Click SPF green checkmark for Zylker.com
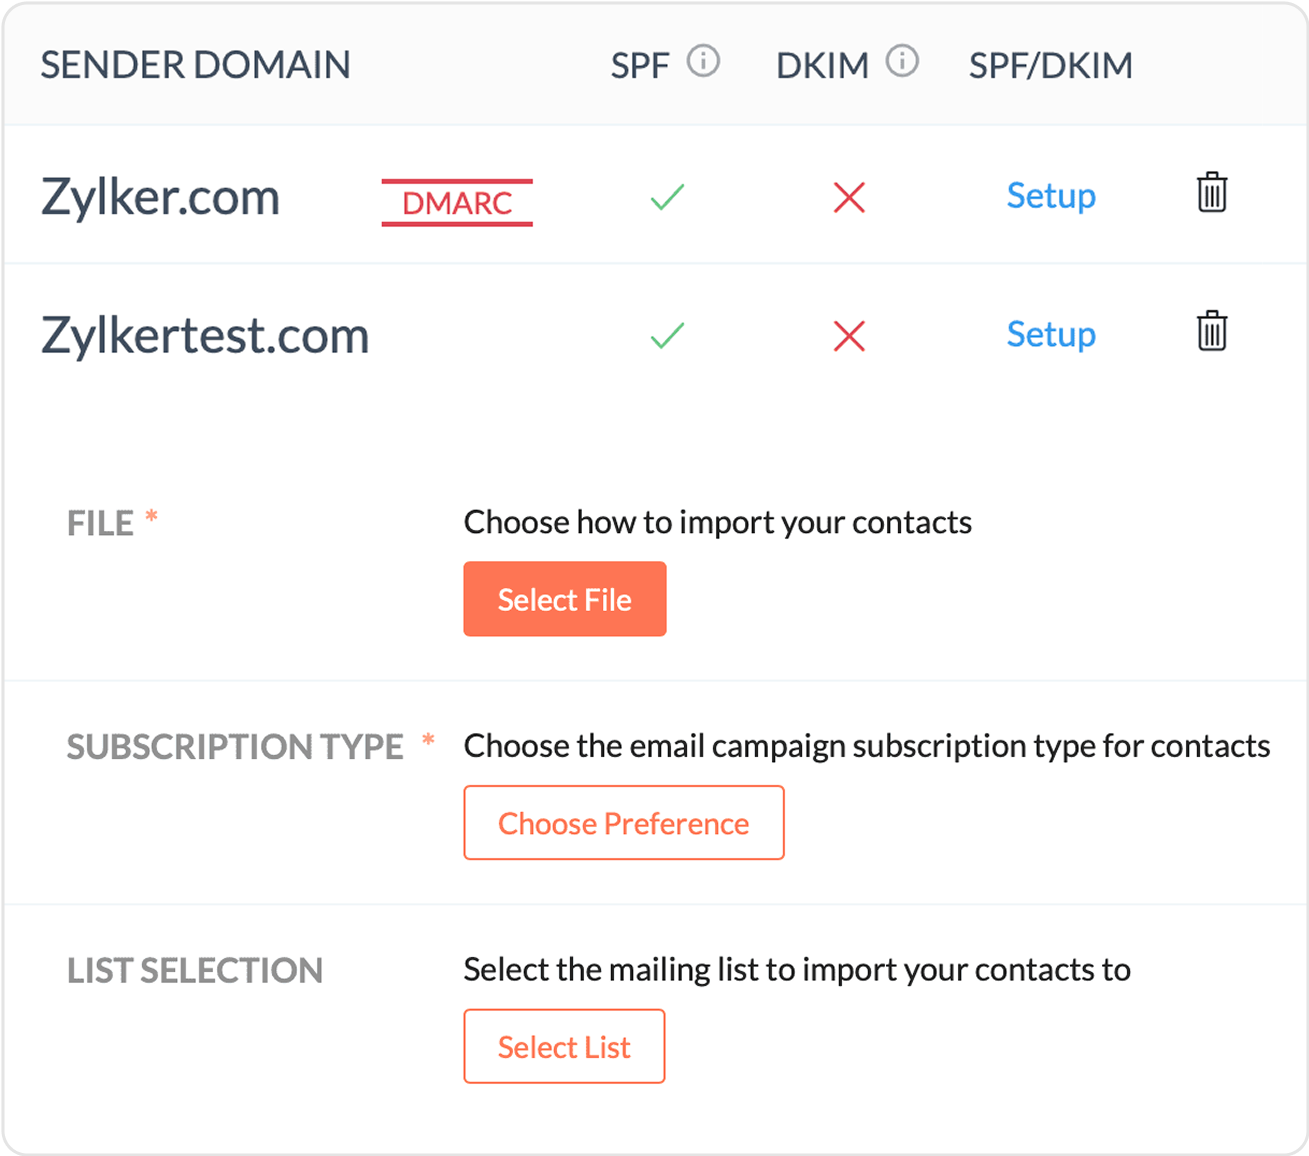 pyautogui.click(x=667, y=197)
